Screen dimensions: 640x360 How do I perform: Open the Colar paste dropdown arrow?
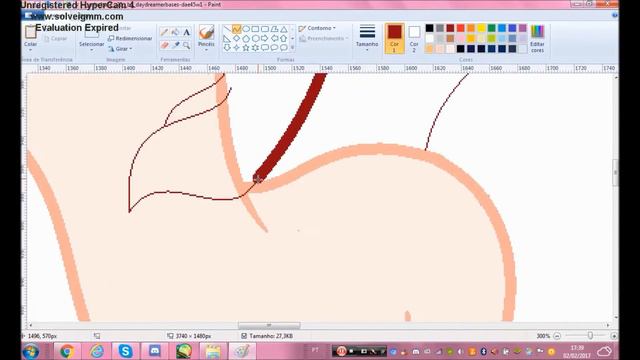(31, 50)
